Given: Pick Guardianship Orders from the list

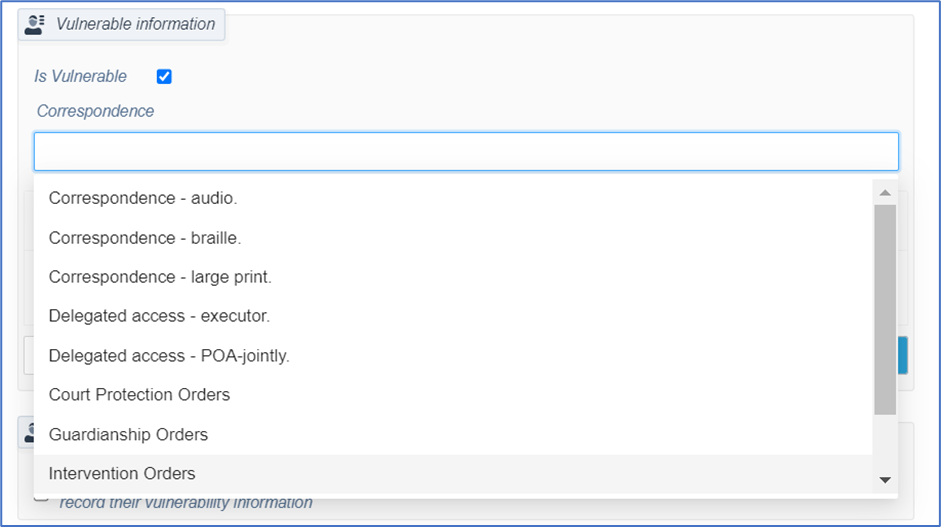Looking at the screenshot, I should pyautogui.click(x=128, y=435).
